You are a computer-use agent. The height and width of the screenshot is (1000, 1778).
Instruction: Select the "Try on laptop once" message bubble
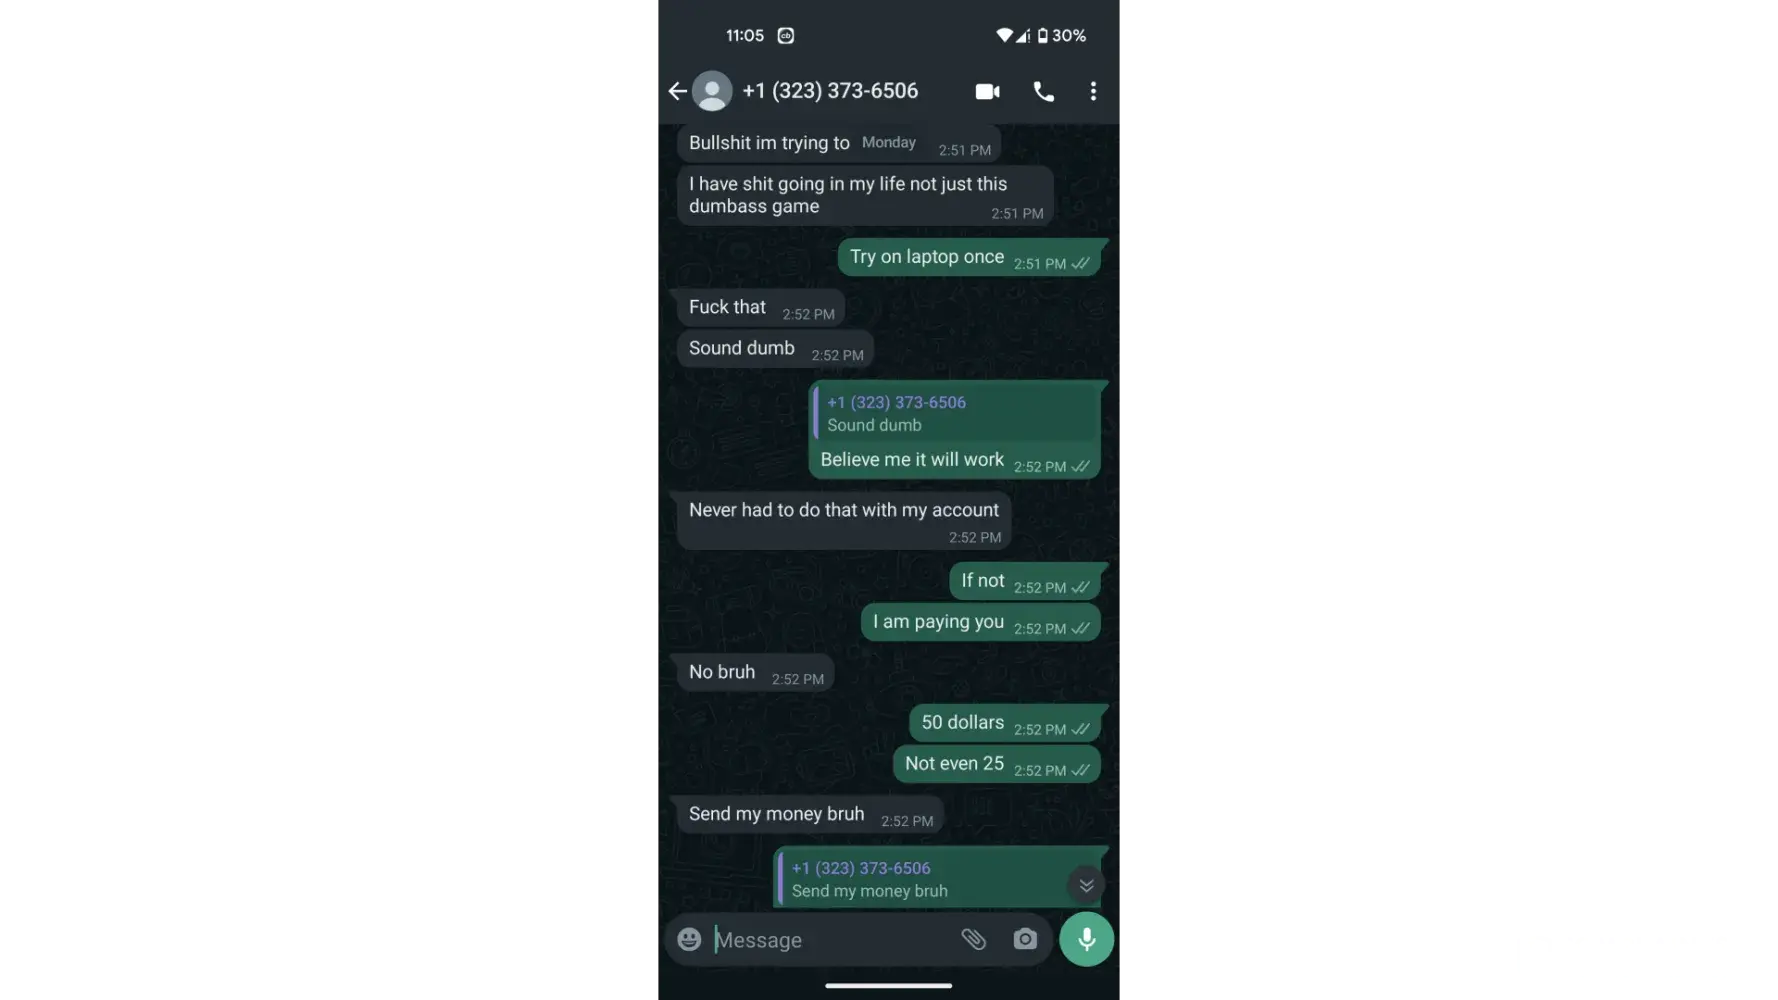[x=969, y=258]
